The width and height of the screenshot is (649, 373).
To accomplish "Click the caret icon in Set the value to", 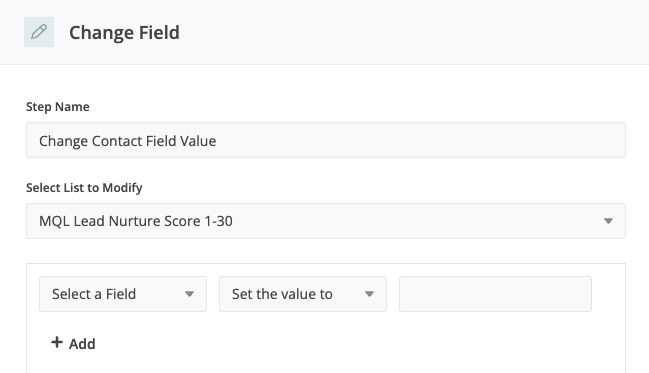I will click(x=369, y=294).
